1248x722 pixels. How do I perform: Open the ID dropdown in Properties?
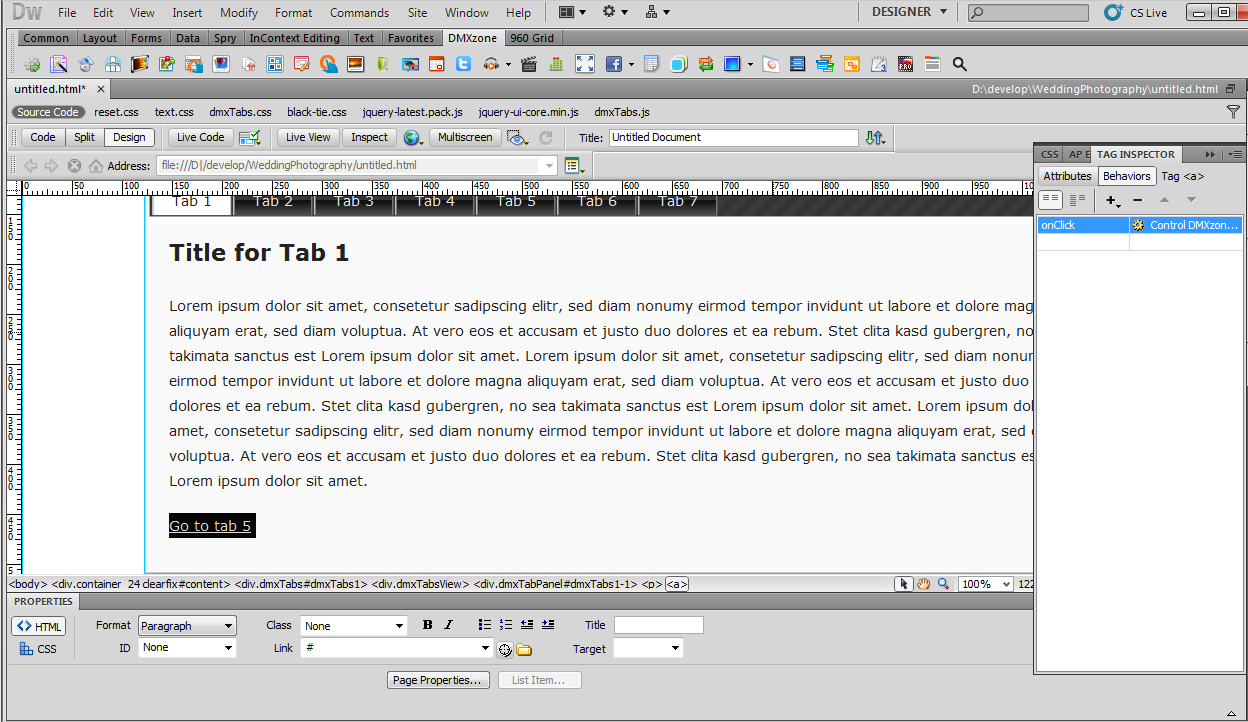(187, 648)
